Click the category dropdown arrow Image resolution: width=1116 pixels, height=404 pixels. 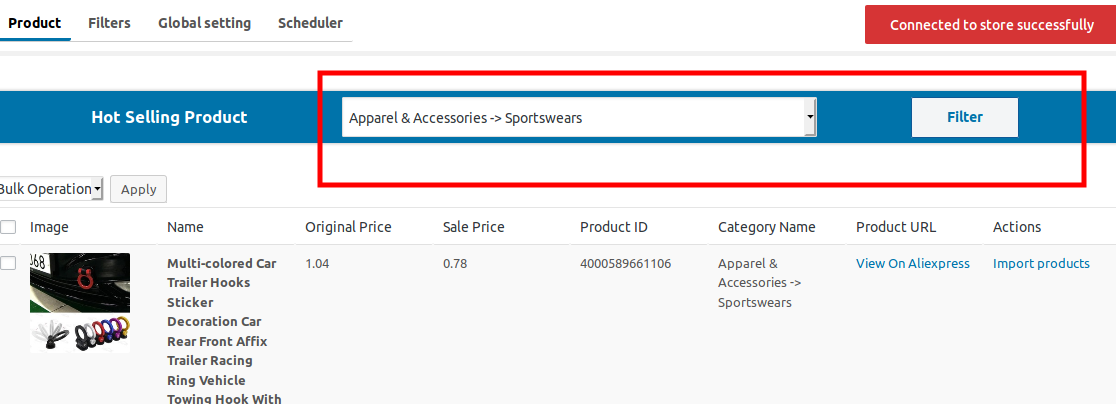click(810, 117)
